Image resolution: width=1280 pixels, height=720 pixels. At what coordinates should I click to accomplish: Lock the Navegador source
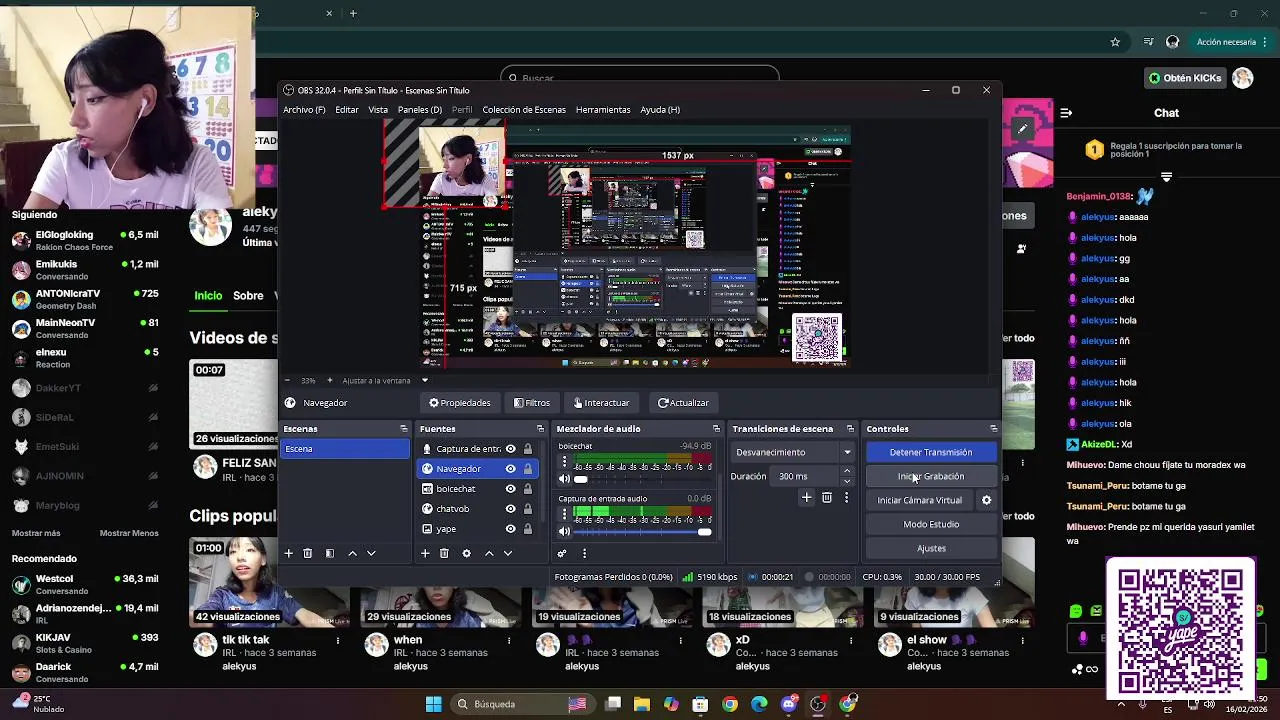point(528,469)
